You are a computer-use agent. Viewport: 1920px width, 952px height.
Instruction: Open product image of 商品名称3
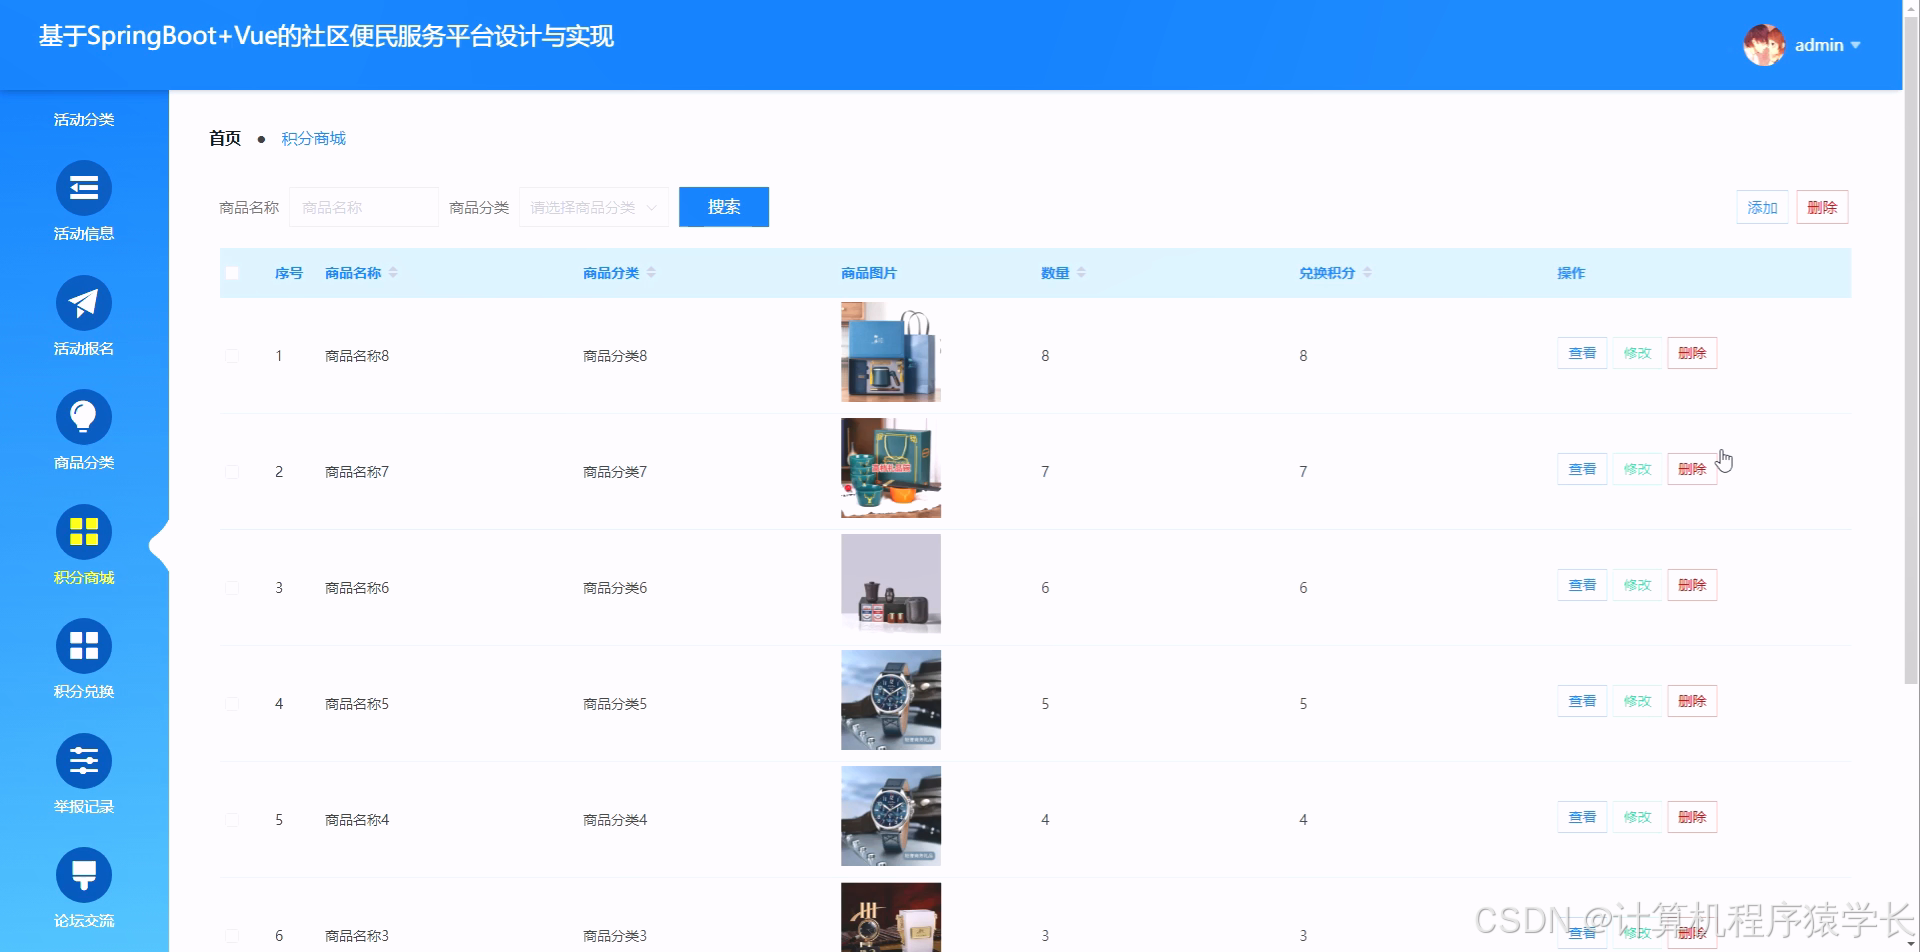pyautogui.click(x=891, y=917)
